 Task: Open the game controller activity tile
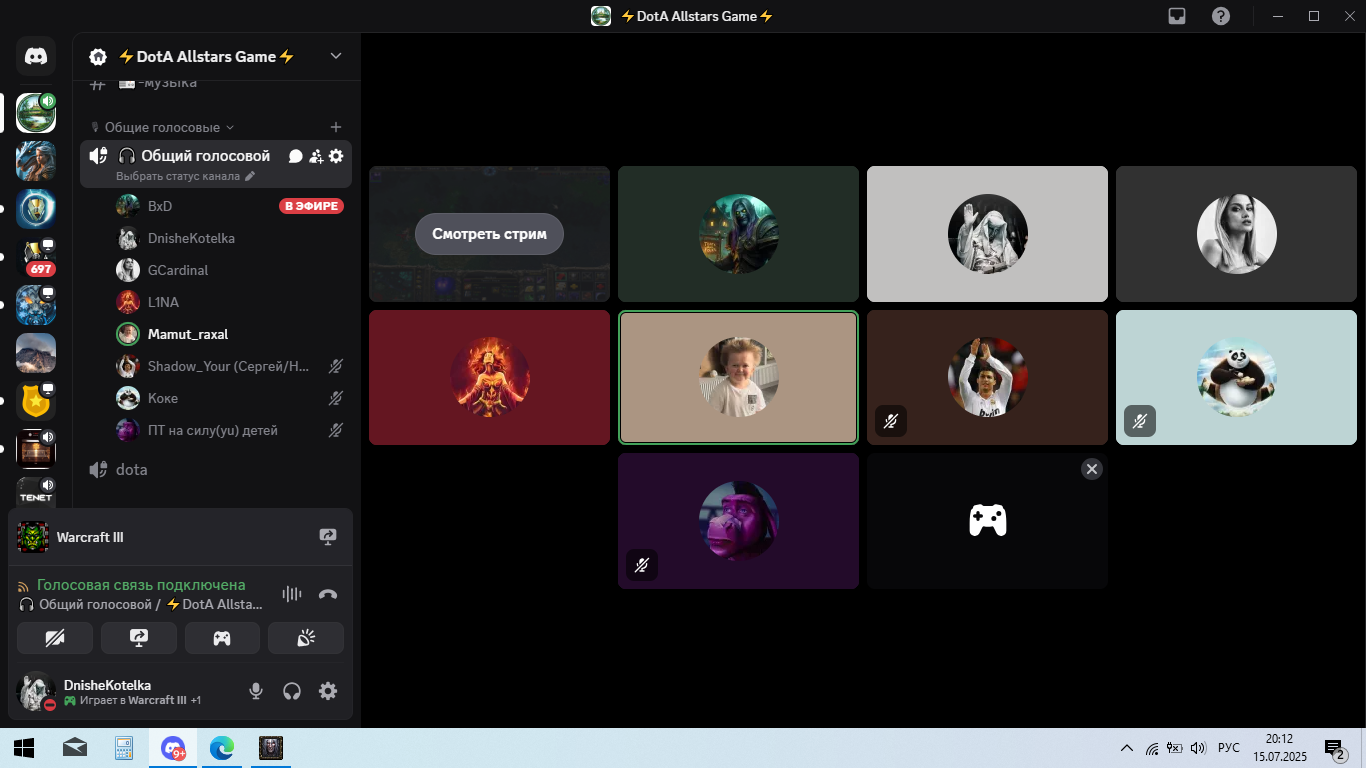point(987,521)
